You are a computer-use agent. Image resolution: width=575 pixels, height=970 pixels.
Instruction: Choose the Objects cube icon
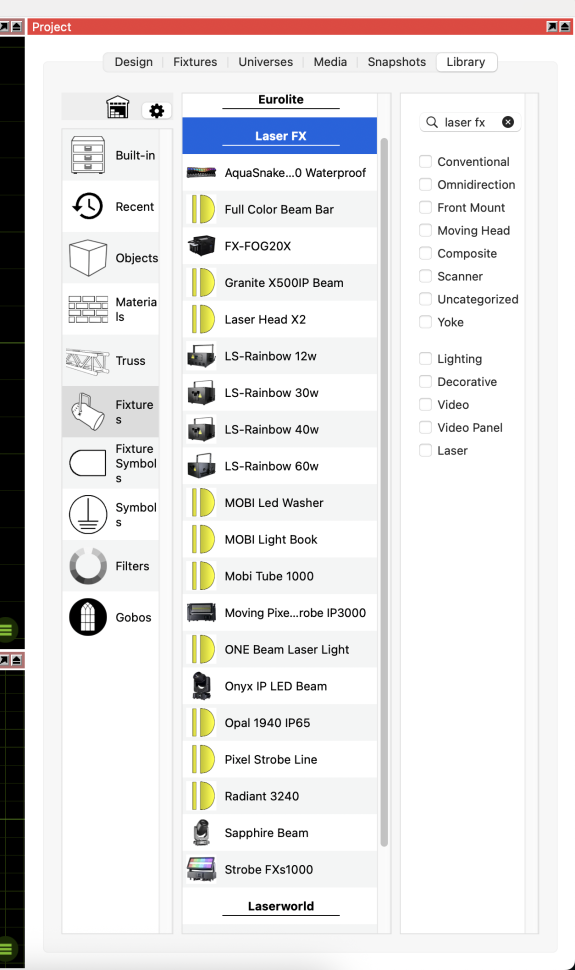pyautogui.click(x=87, y=257)
